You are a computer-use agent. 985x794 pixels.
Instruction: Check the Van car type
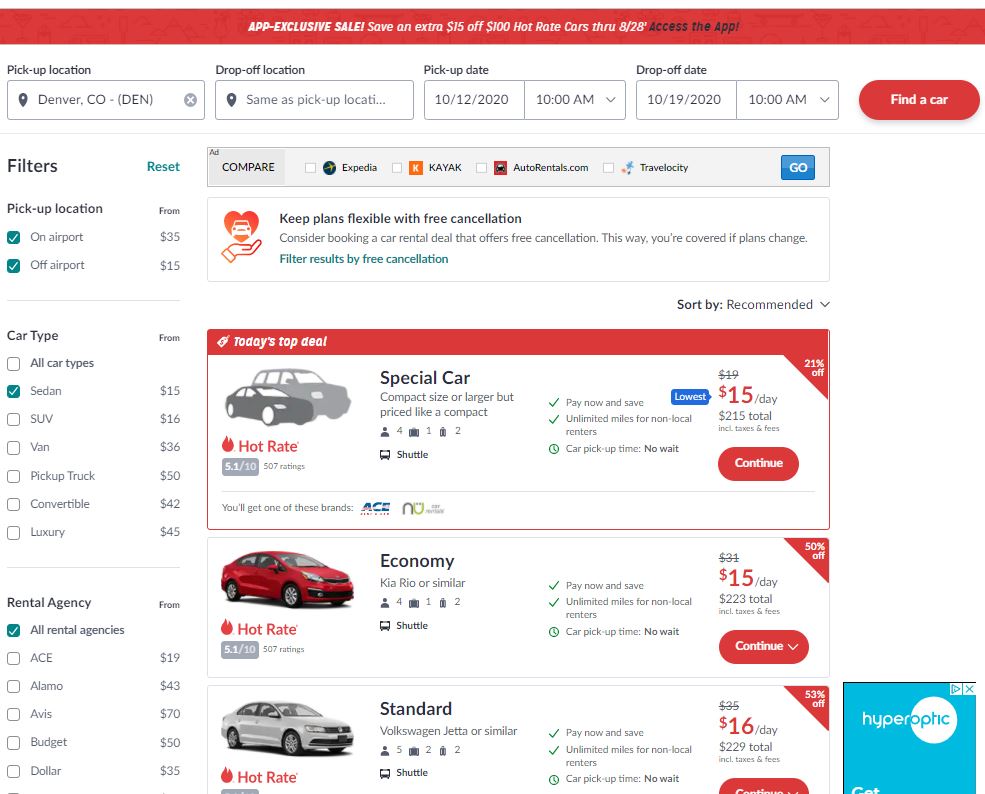[13, 448]
